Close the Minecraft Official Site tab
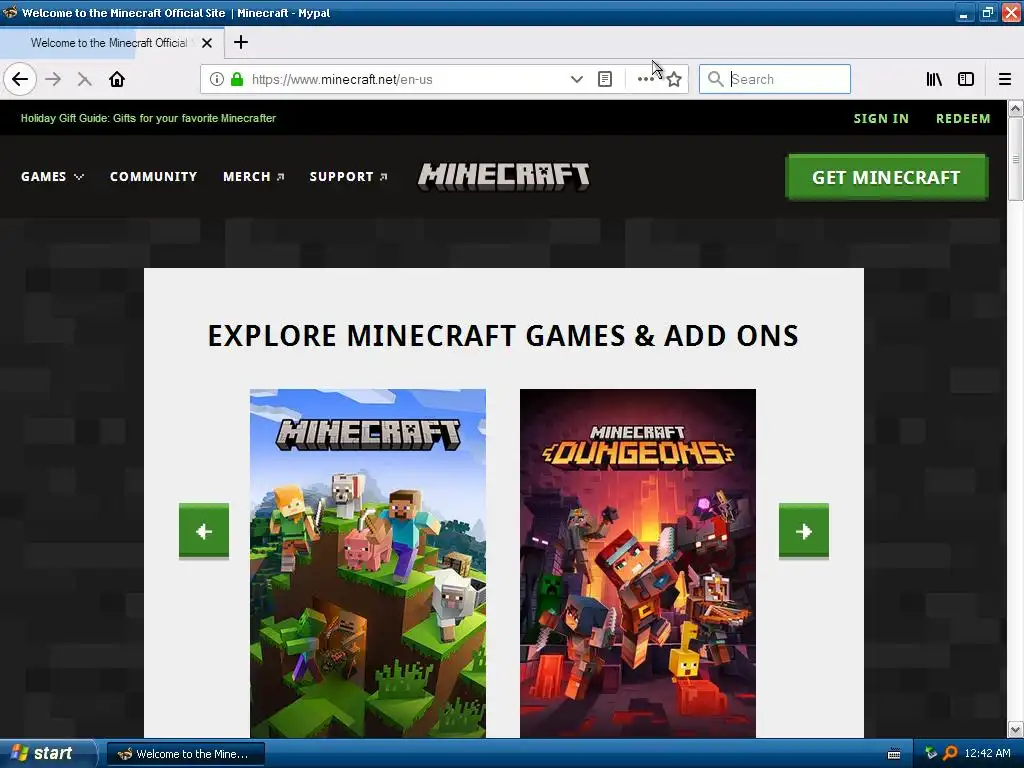Viewport: 1024px width, 768px height. [207, 43]
